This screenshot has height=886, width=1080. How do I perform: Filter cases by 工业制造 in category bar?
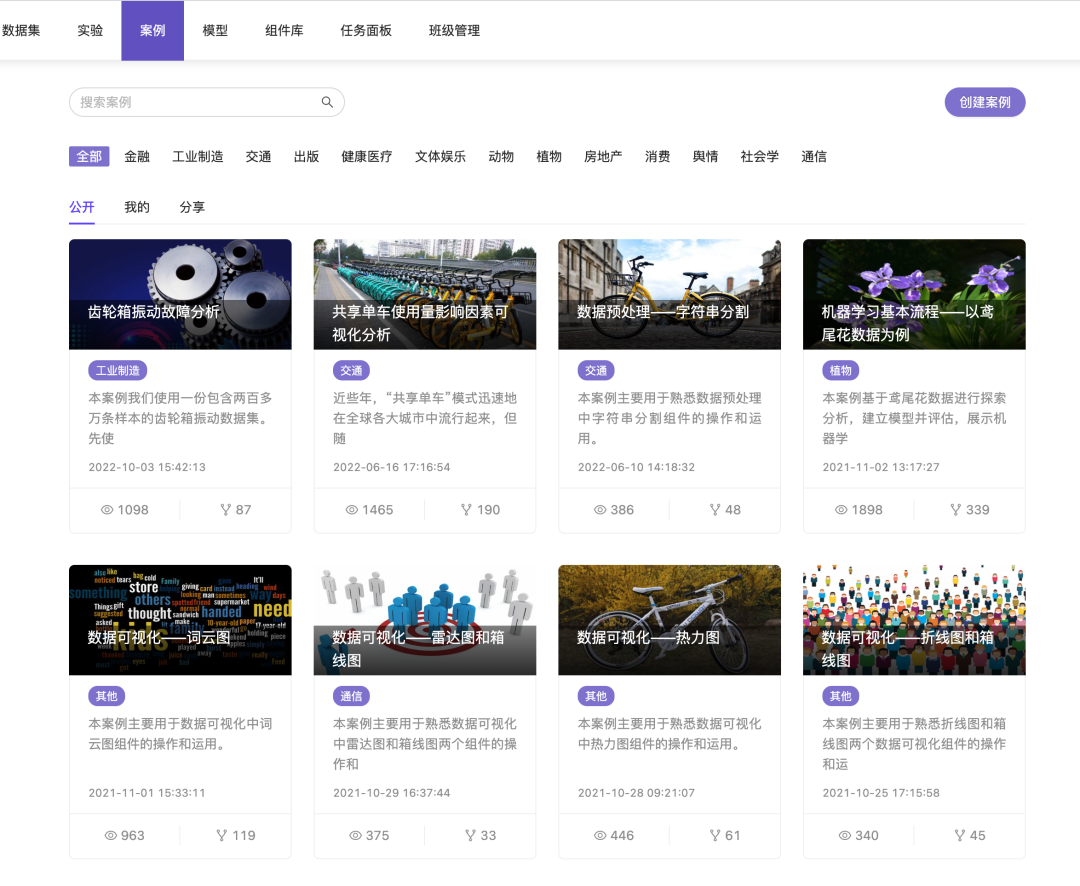198,156
